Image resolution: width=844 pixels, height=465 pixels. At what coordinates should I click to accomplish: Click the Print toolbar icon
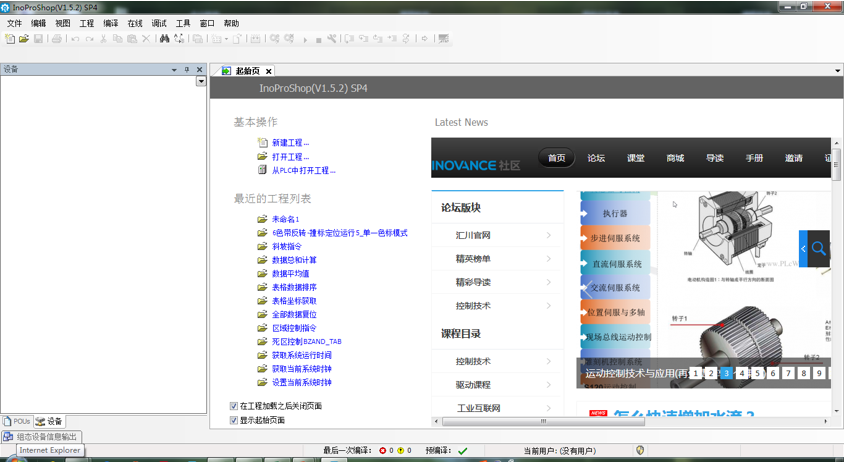coord(57,39)
